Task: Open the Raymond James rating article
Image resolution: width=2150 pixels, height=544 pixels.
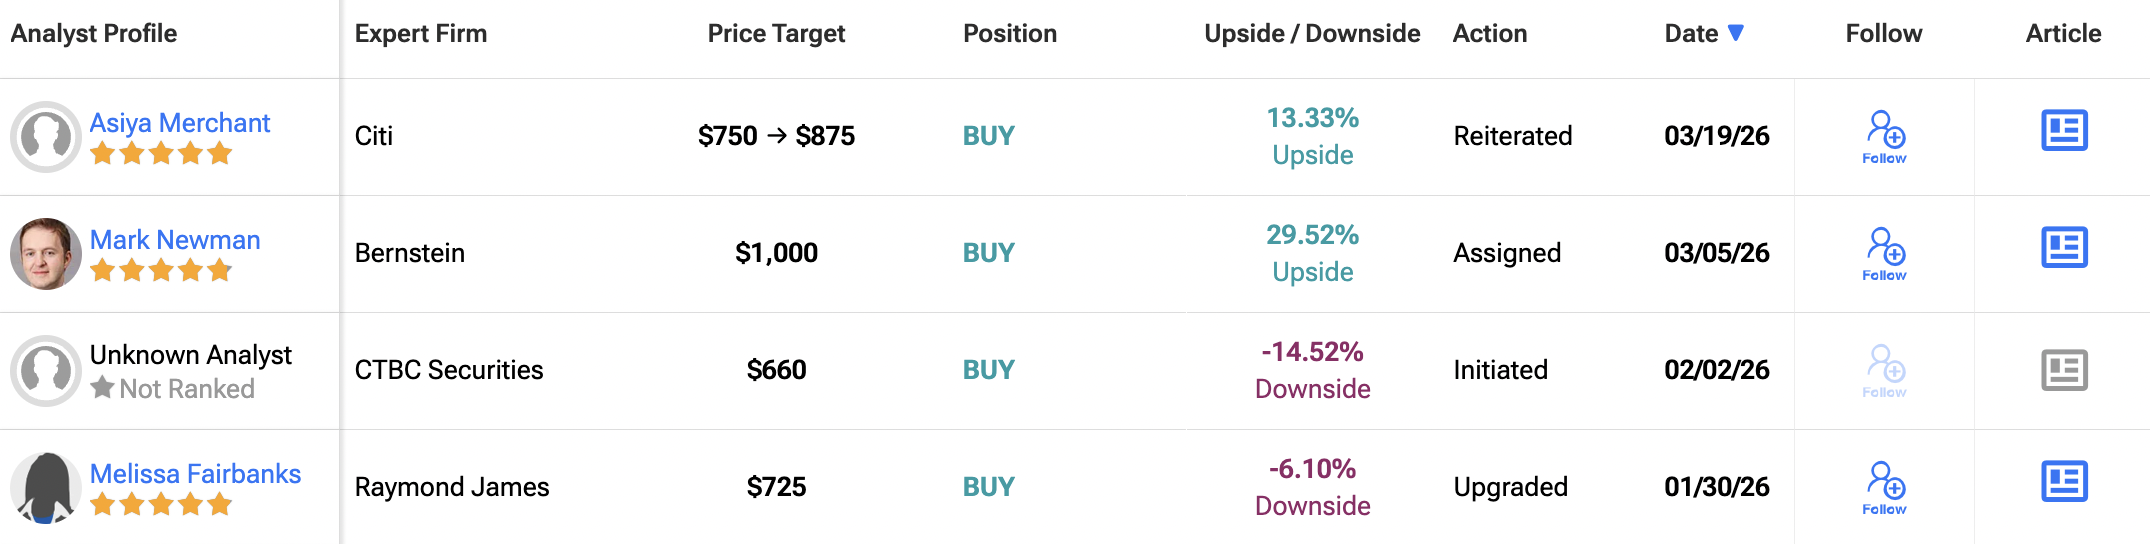Action: (2064, 482)
